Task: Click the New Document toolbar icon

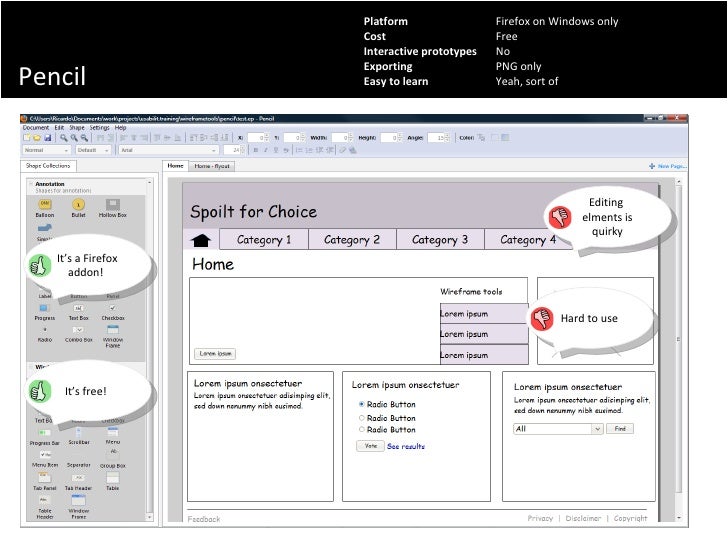Action: click(27, 137)
